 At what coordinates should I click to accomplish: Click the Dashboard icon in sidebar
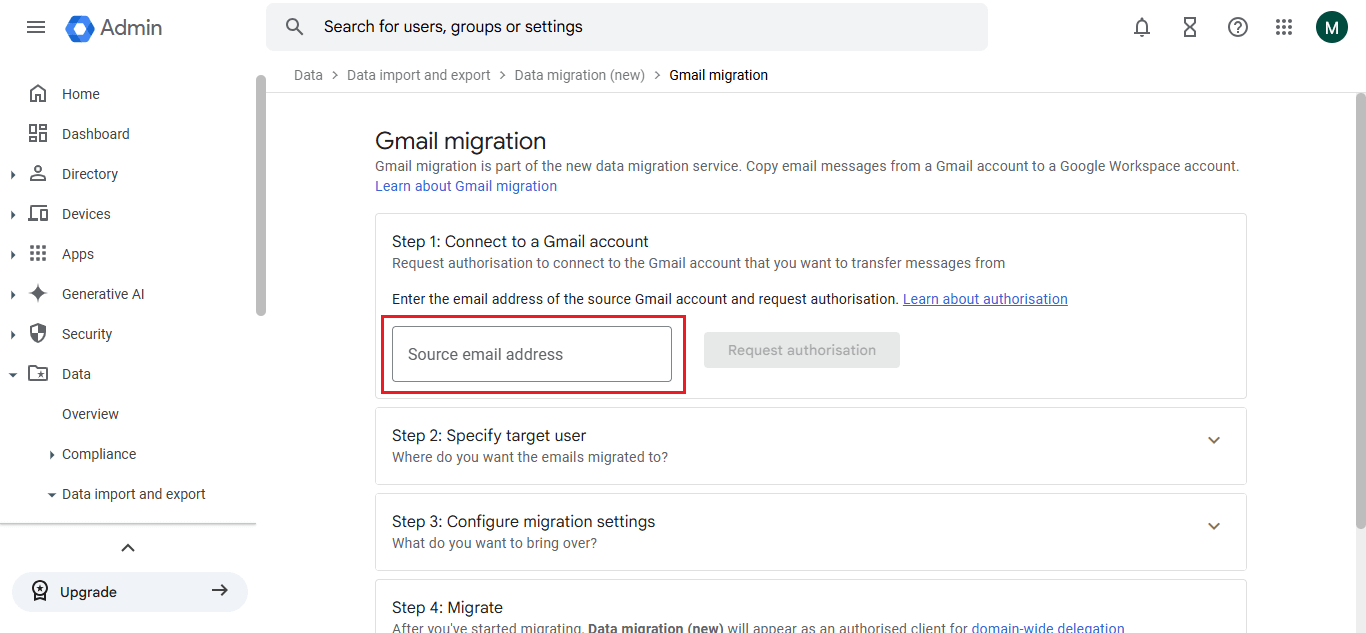(38, 134)
